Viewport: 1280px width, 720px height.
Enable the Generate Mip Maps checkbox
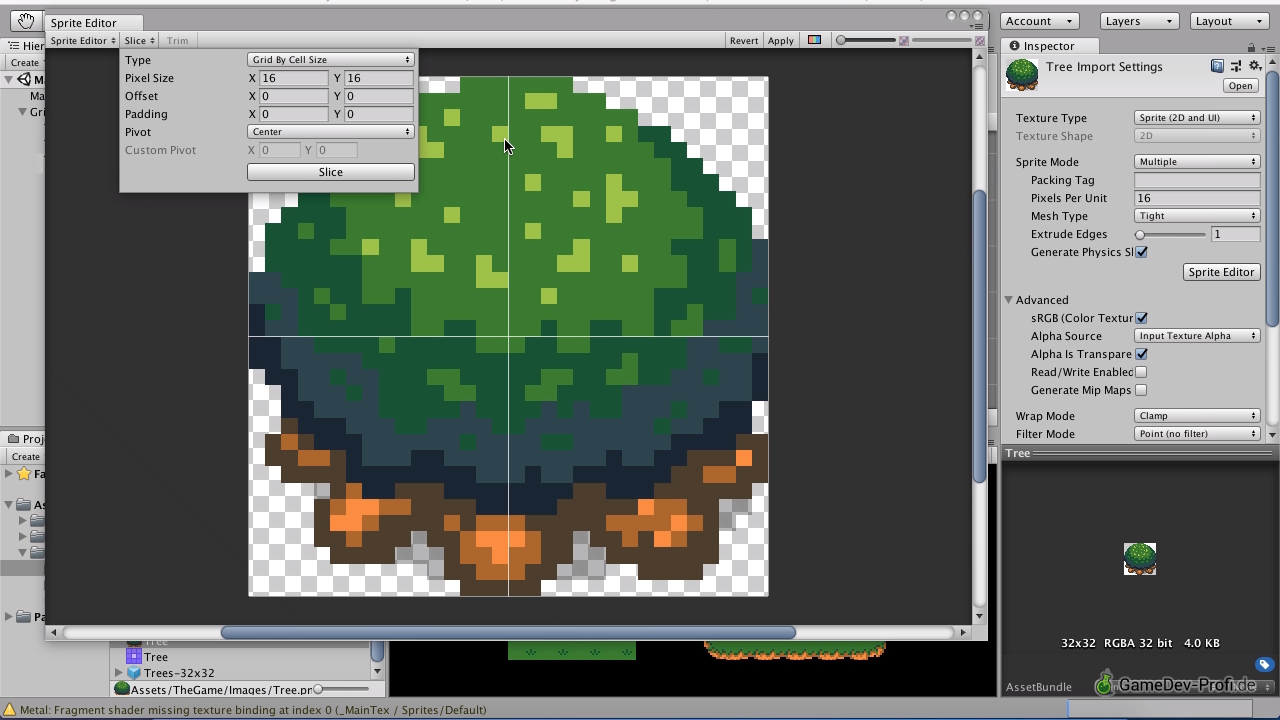tap(1141, 390)
